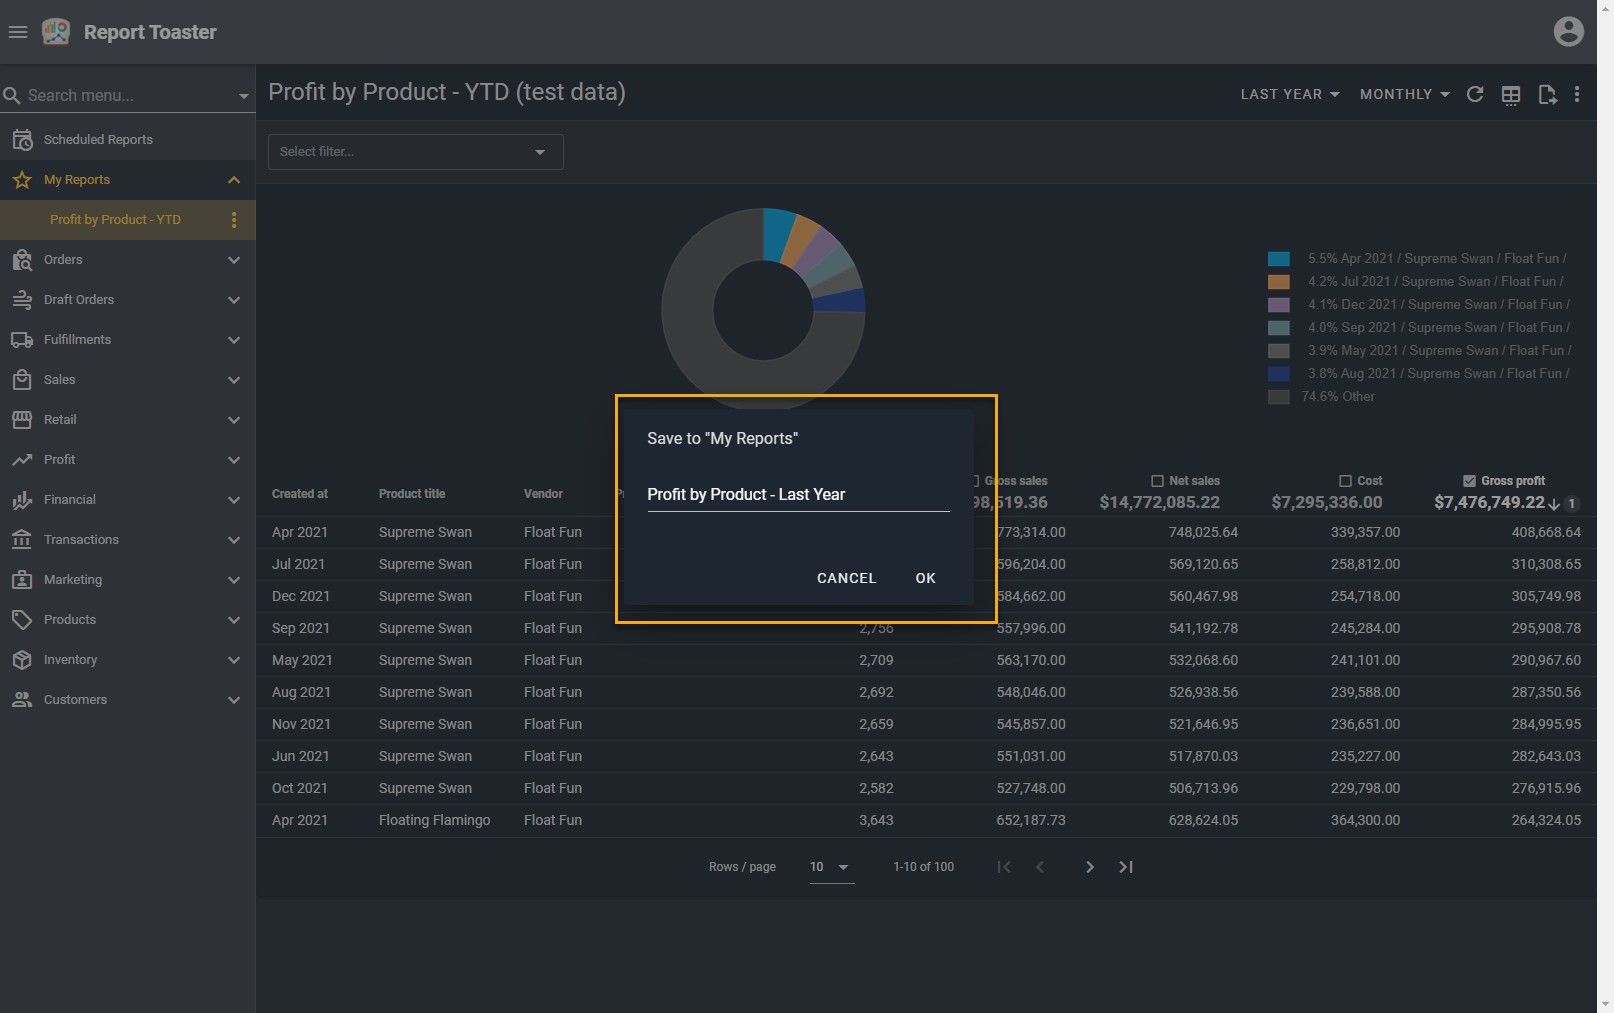
Task: Click the refresh report icon
Action: pos(1474,94)
